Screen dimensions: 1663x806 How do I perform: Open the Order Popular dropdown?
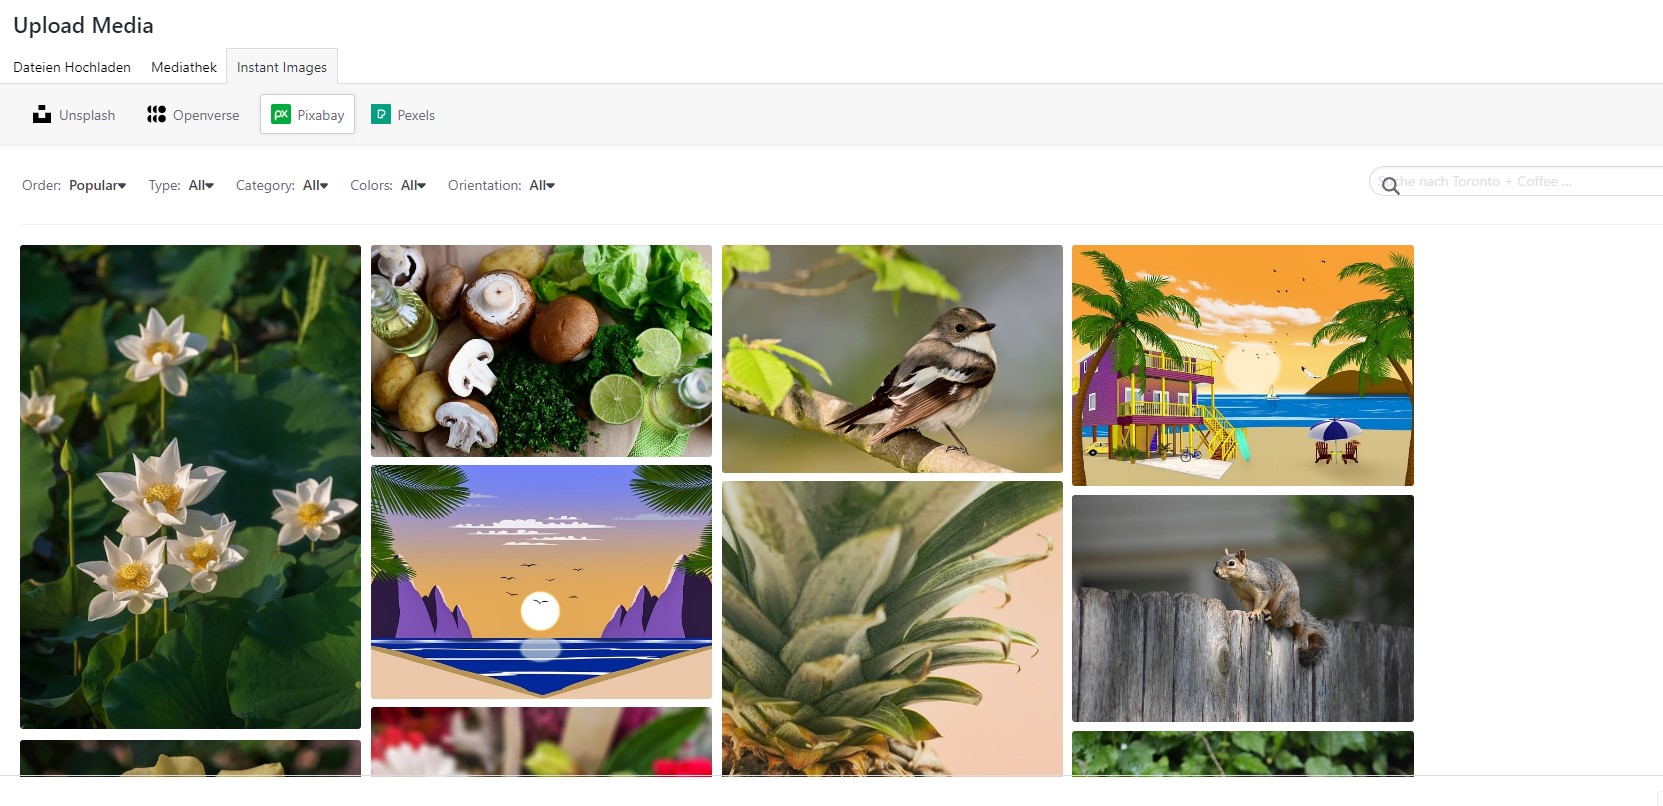pyautogui.click(x=97, y=185)
